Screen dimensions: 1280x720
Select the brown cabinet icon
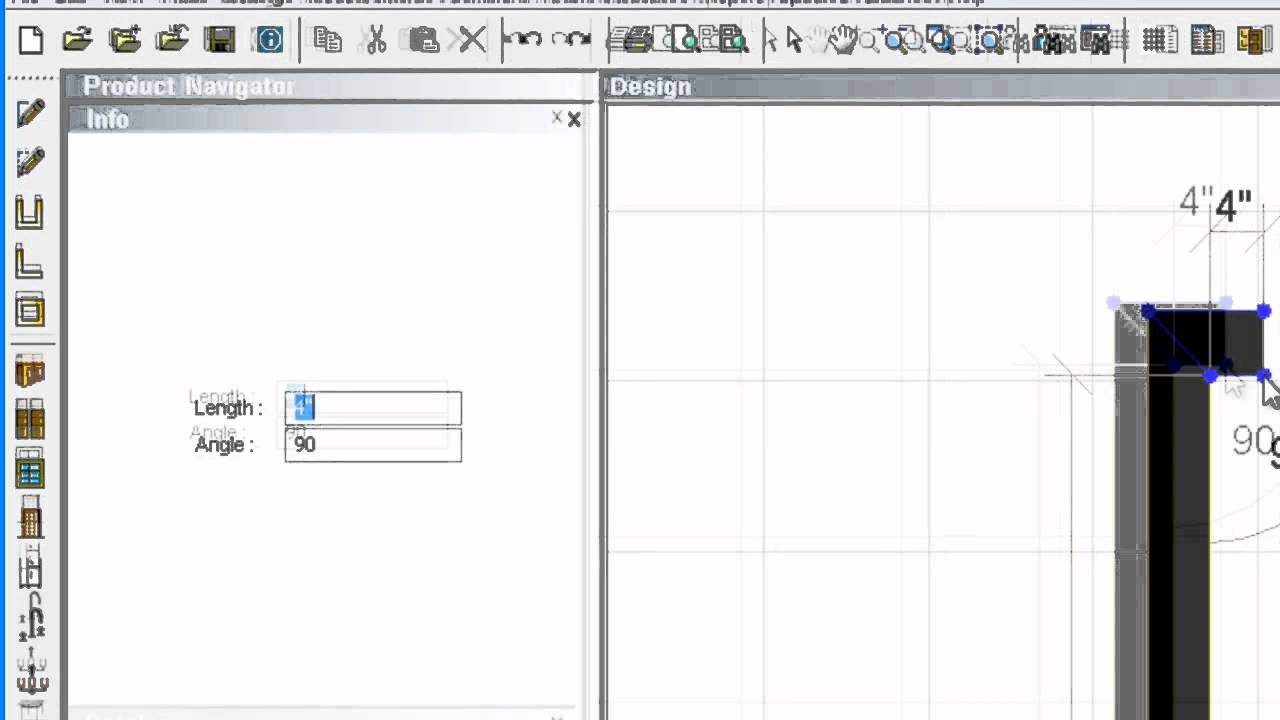pyautogui.click(x=30, y=371)
